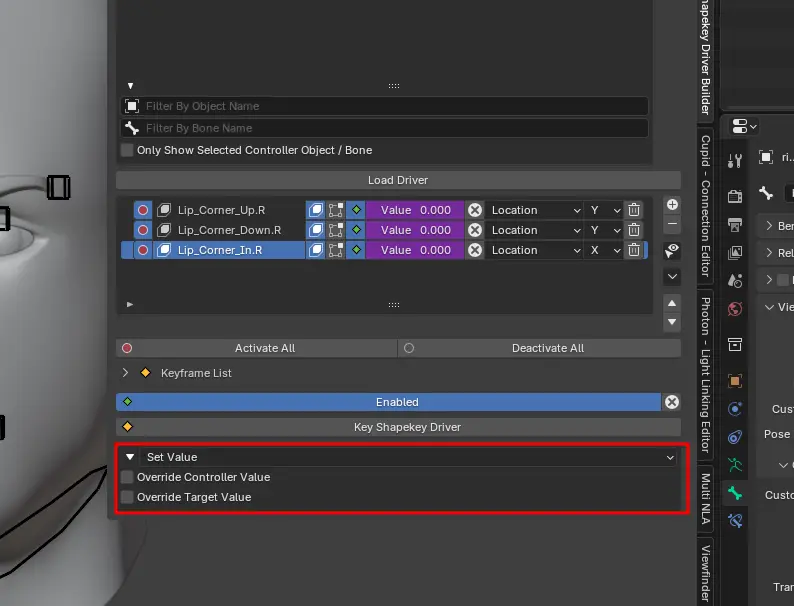Open the World properties tab icon
The image size is (794, 606).
tap(736, 309)
